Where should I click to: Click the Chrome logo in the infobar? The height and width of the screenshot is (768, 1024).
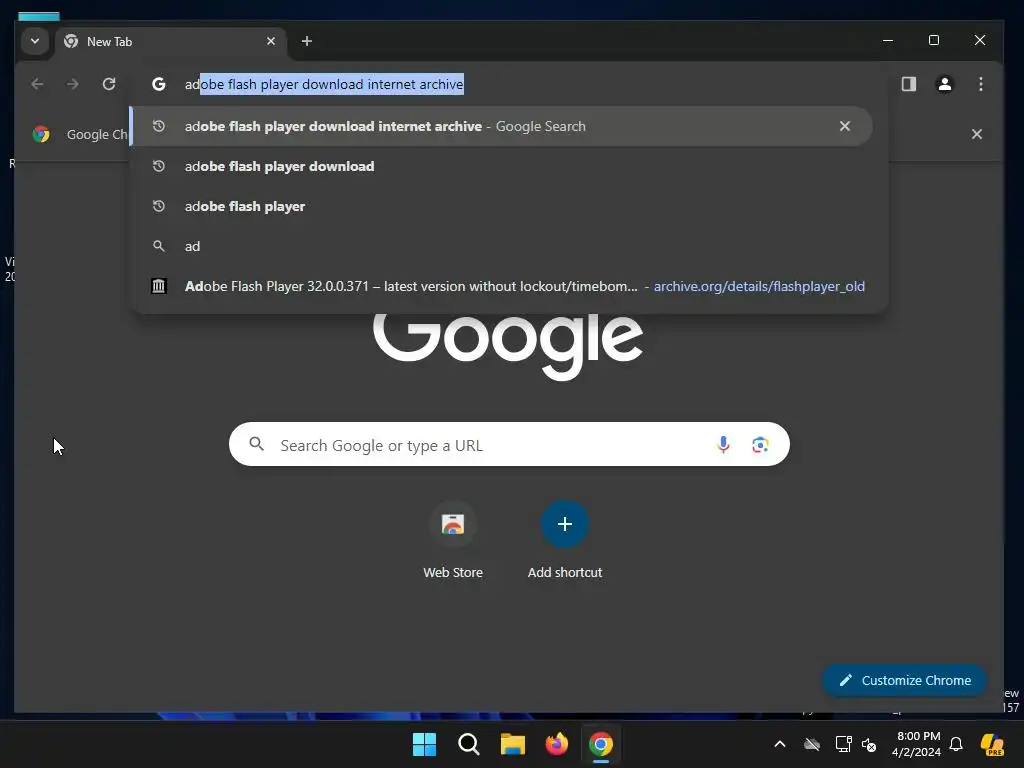pyautogui.click(x=41, y=134)
